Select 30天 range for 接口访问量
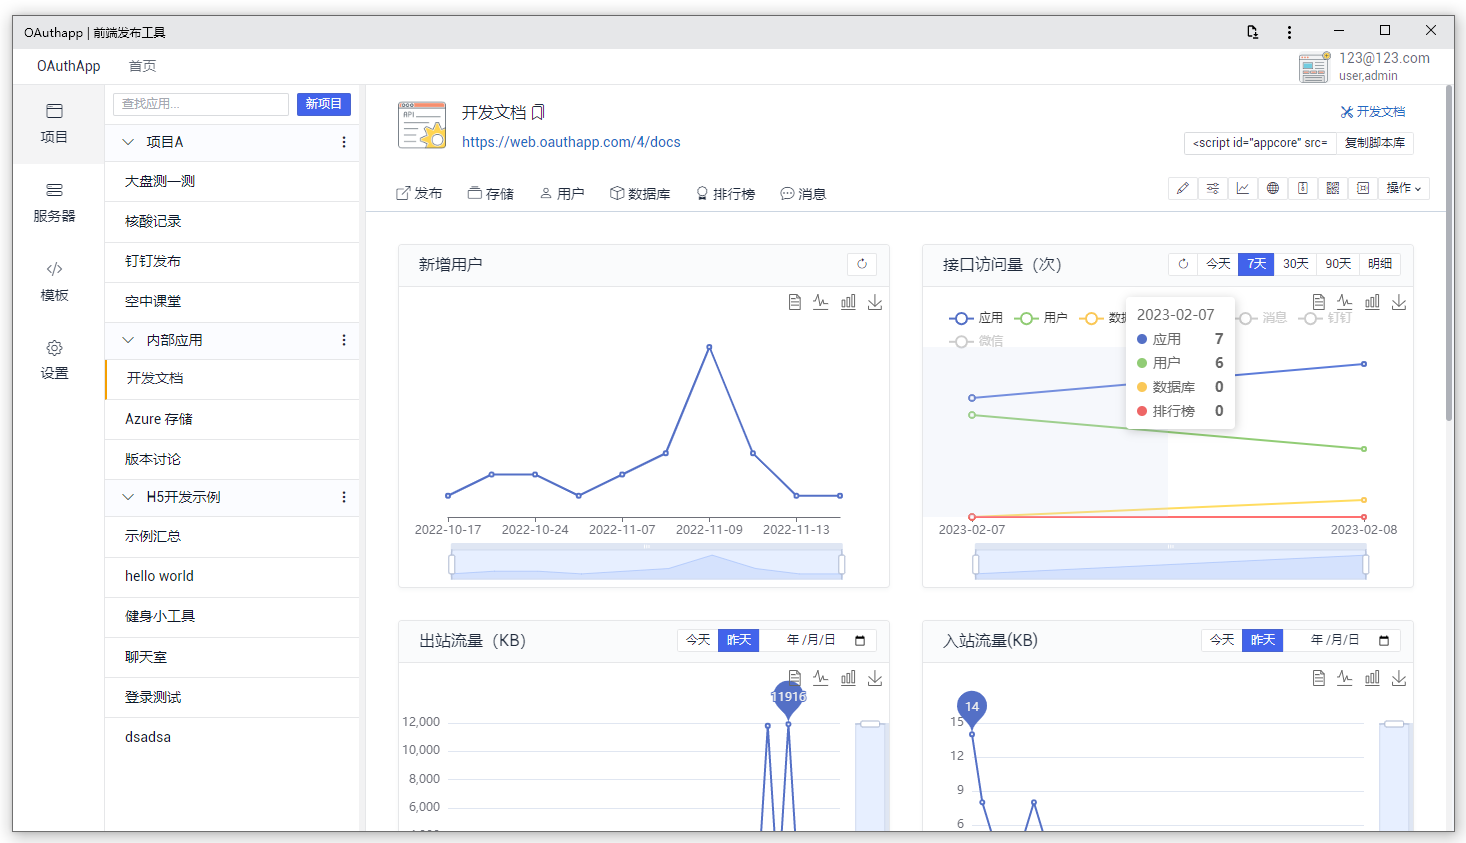Viewport: 1466px width, 843px height. [1296, 264]
